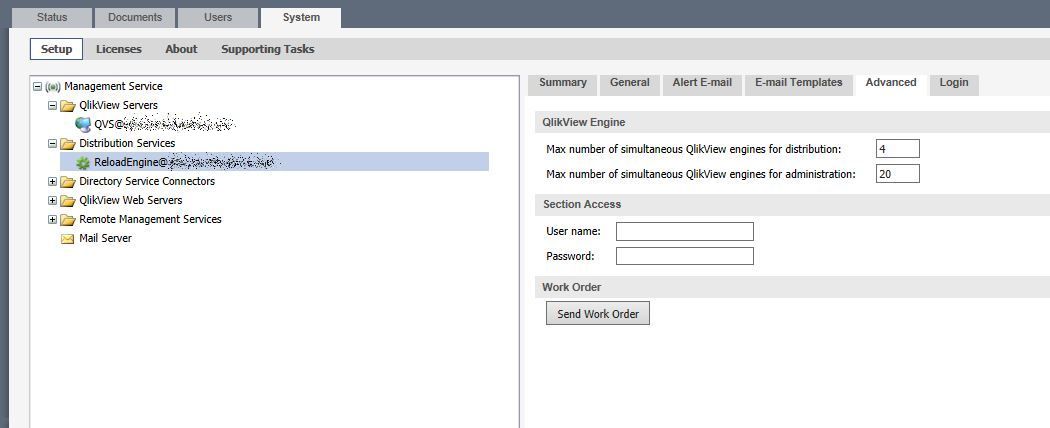Image resolution: width=1050 pixels, height=428 pixels.
Task: Open the Login tab
Action: [x=954, y=83]
